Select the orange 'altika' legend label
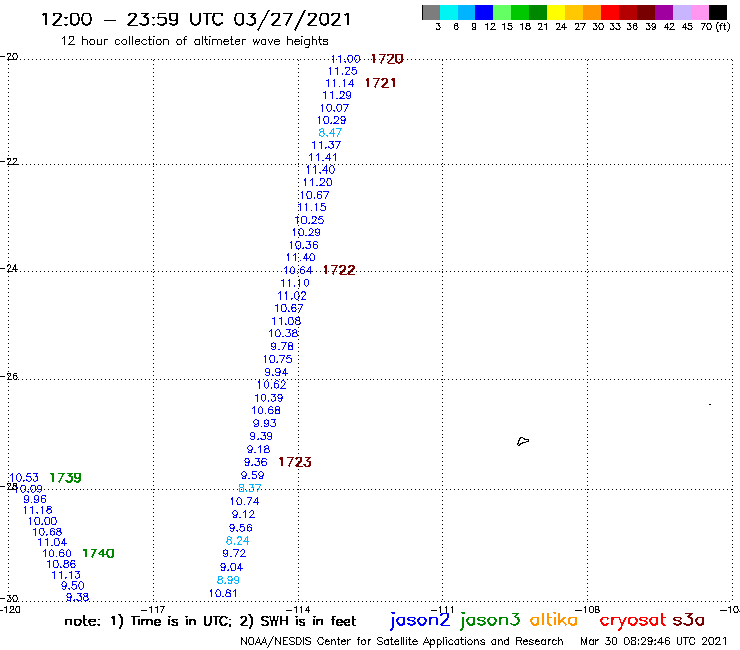The height and width of the screenshot is (650, 740). pyautogui.click(x=553, y=619)
